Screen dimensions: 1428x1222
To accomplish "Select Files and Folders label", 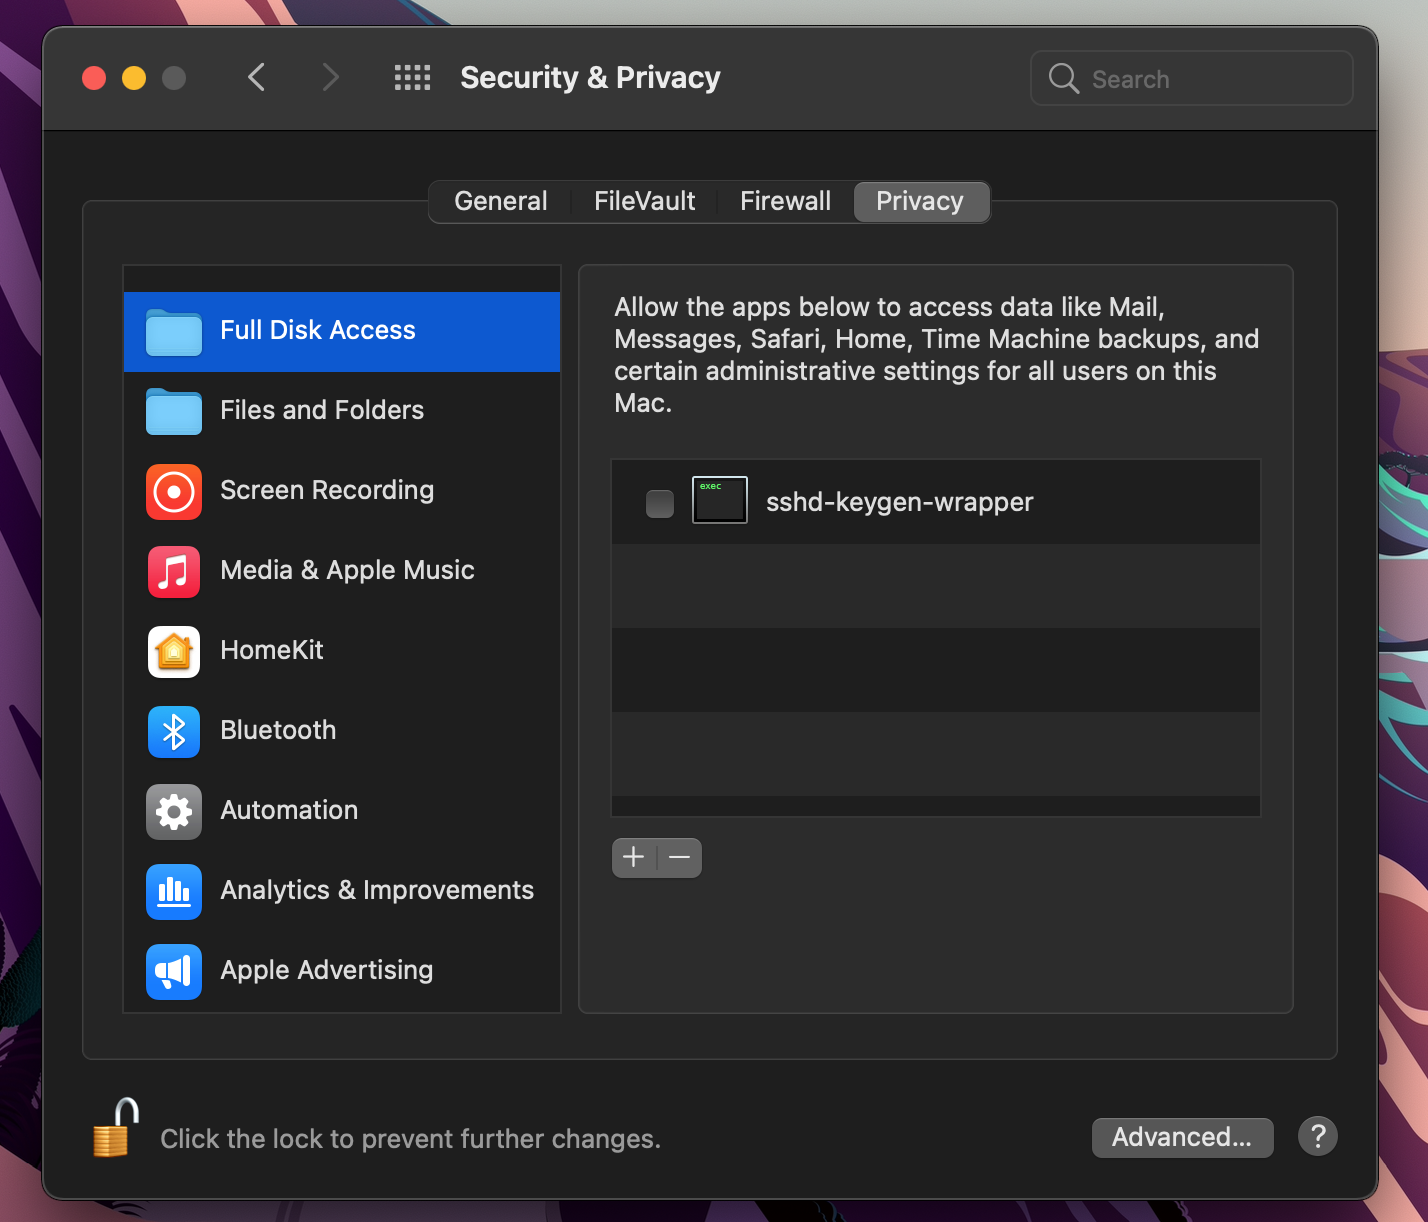I will [322, 410].
